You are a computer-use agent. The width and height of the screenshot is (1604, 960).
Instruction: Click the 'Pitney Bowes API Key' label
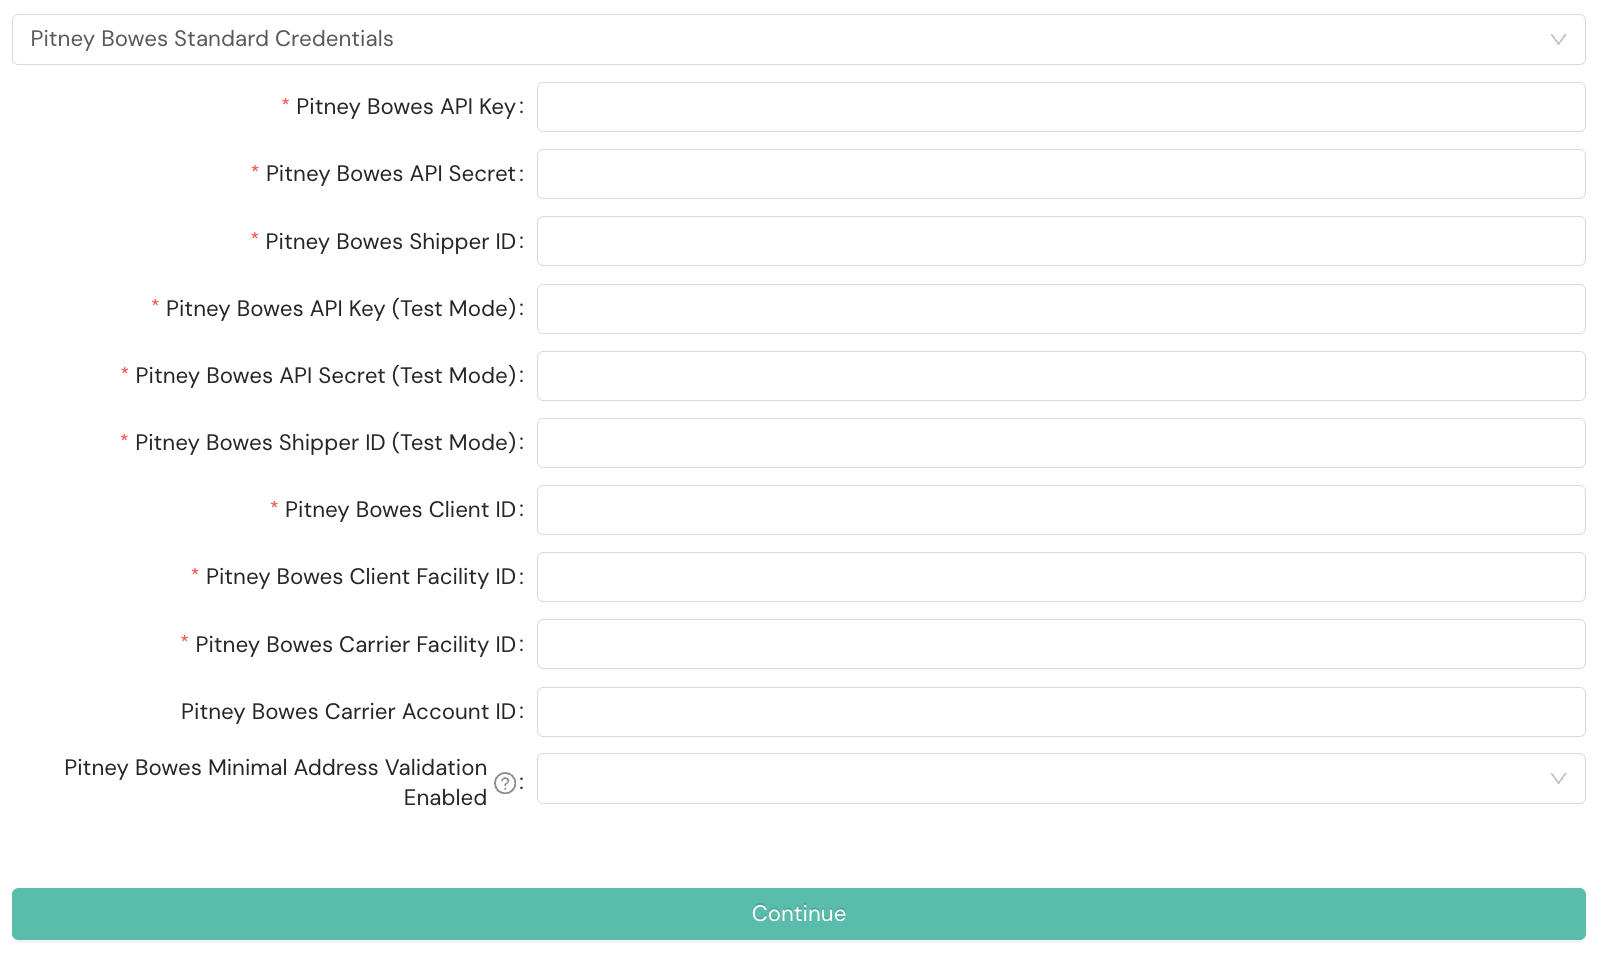pos(406,107)
